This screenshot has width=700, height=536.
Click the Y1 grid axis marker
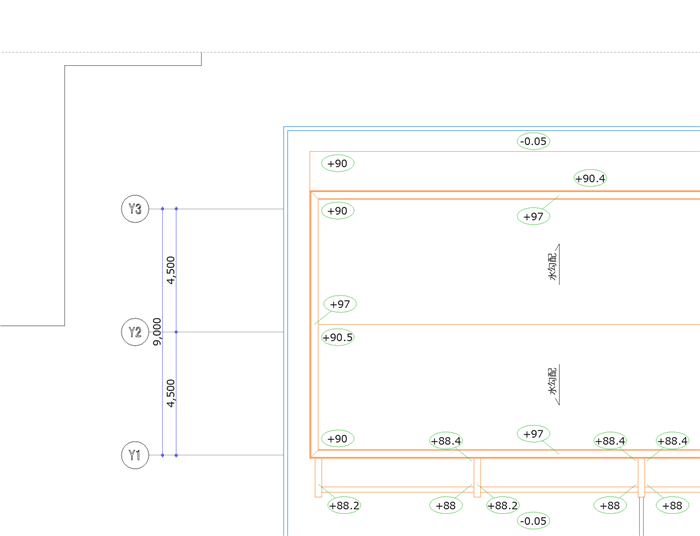135,455
